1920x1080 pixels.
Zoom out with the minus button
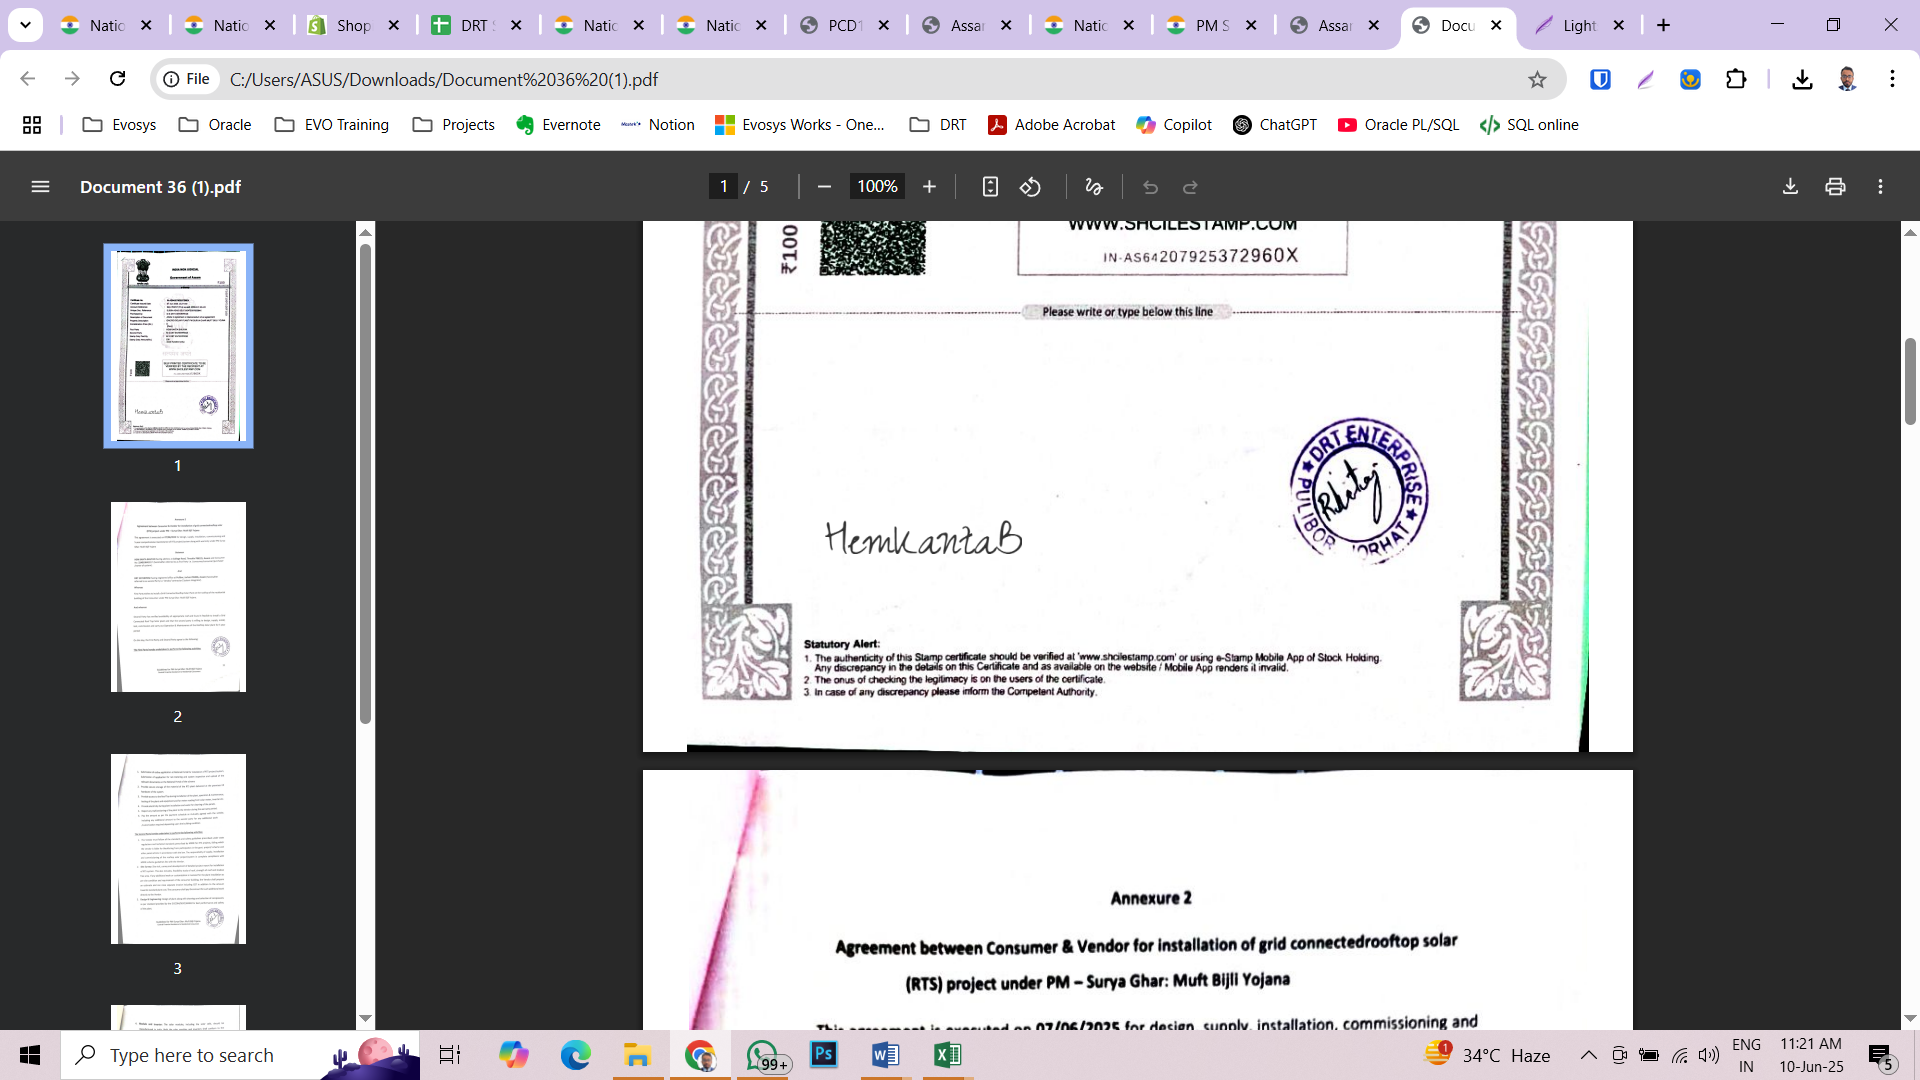(824, 187)
